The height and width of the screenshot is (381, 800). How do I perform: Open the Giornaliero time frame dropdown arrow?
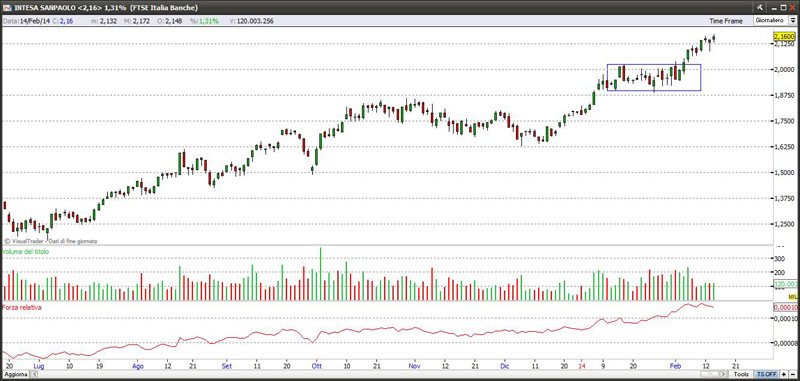click(793, 20)
